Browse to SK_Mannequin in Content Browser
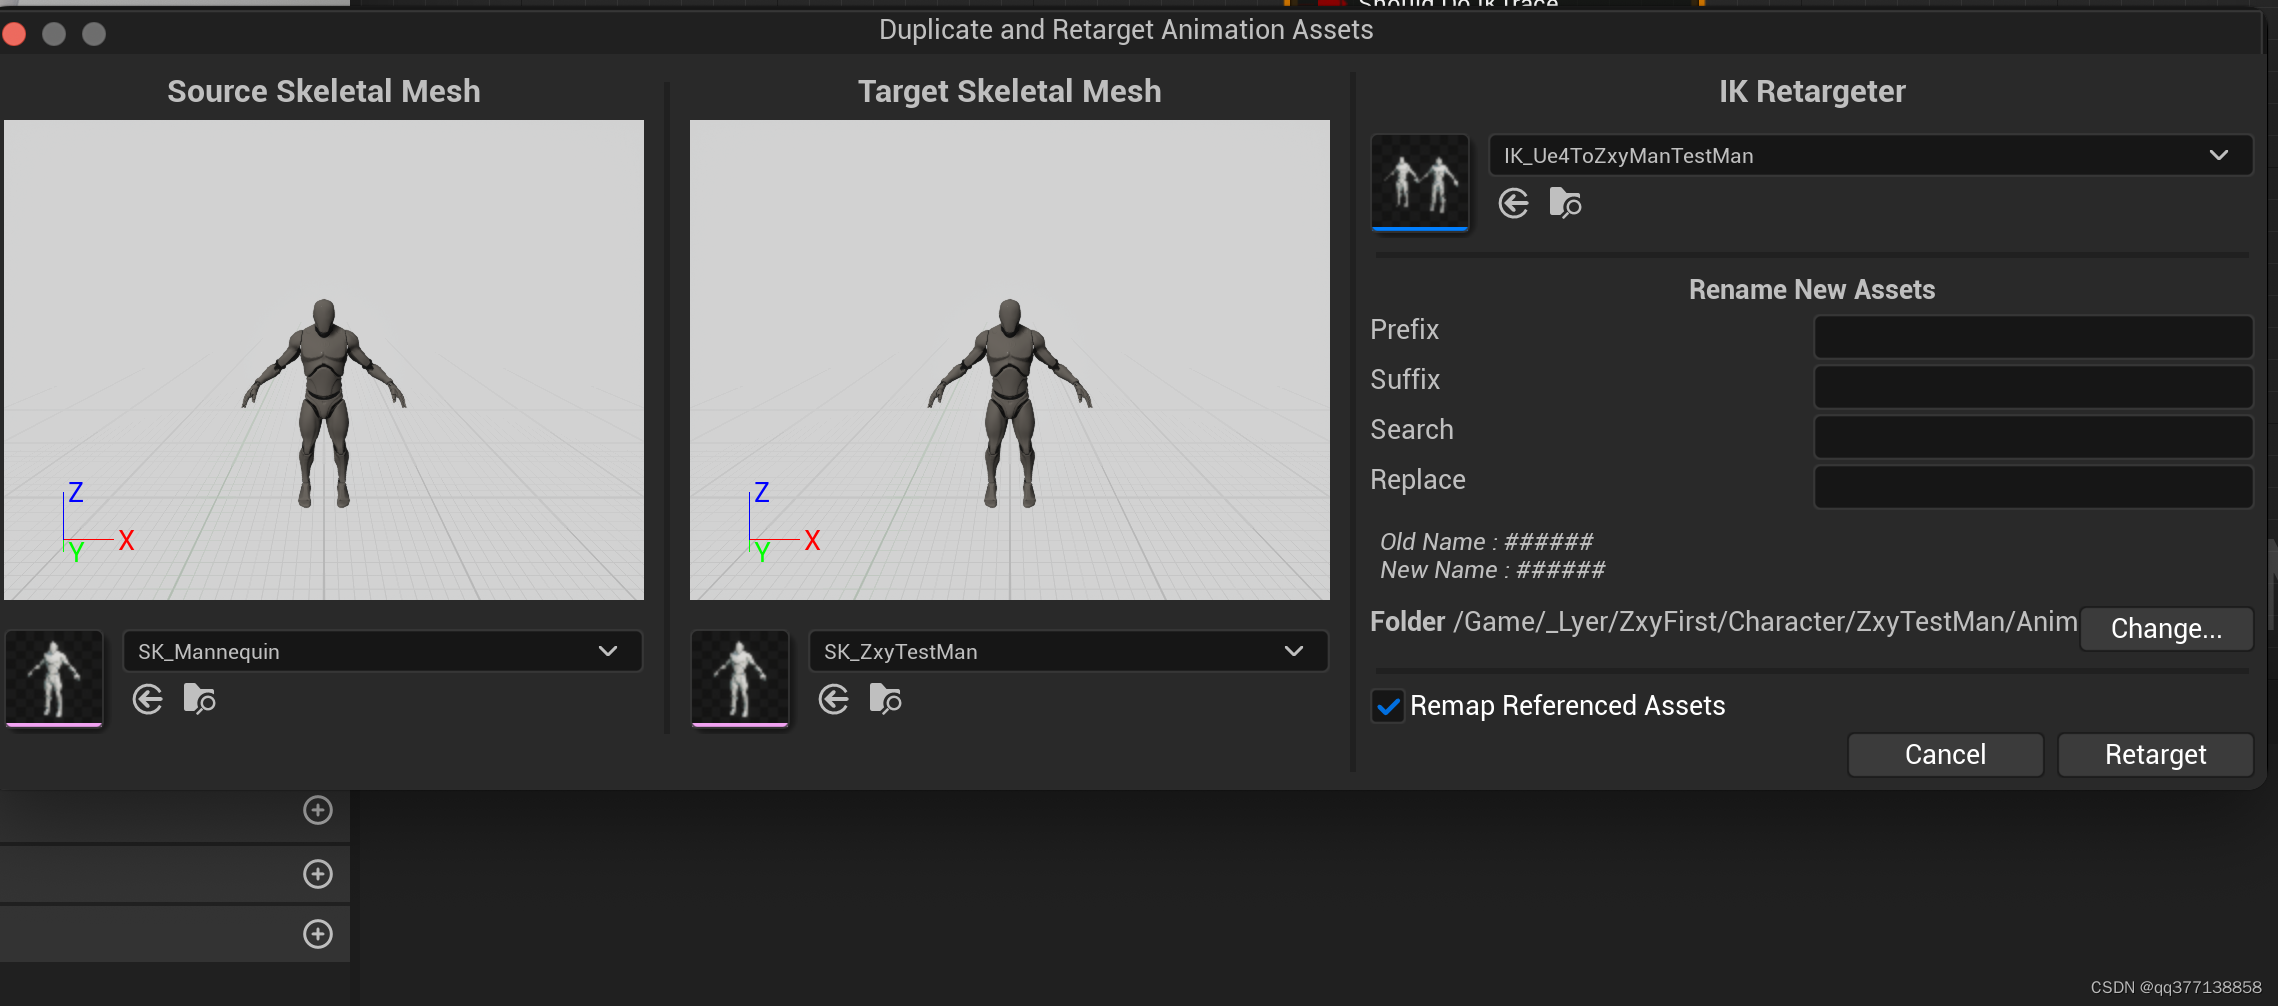This screenshot has width=2278, height=1006. (x=200, y=699)
